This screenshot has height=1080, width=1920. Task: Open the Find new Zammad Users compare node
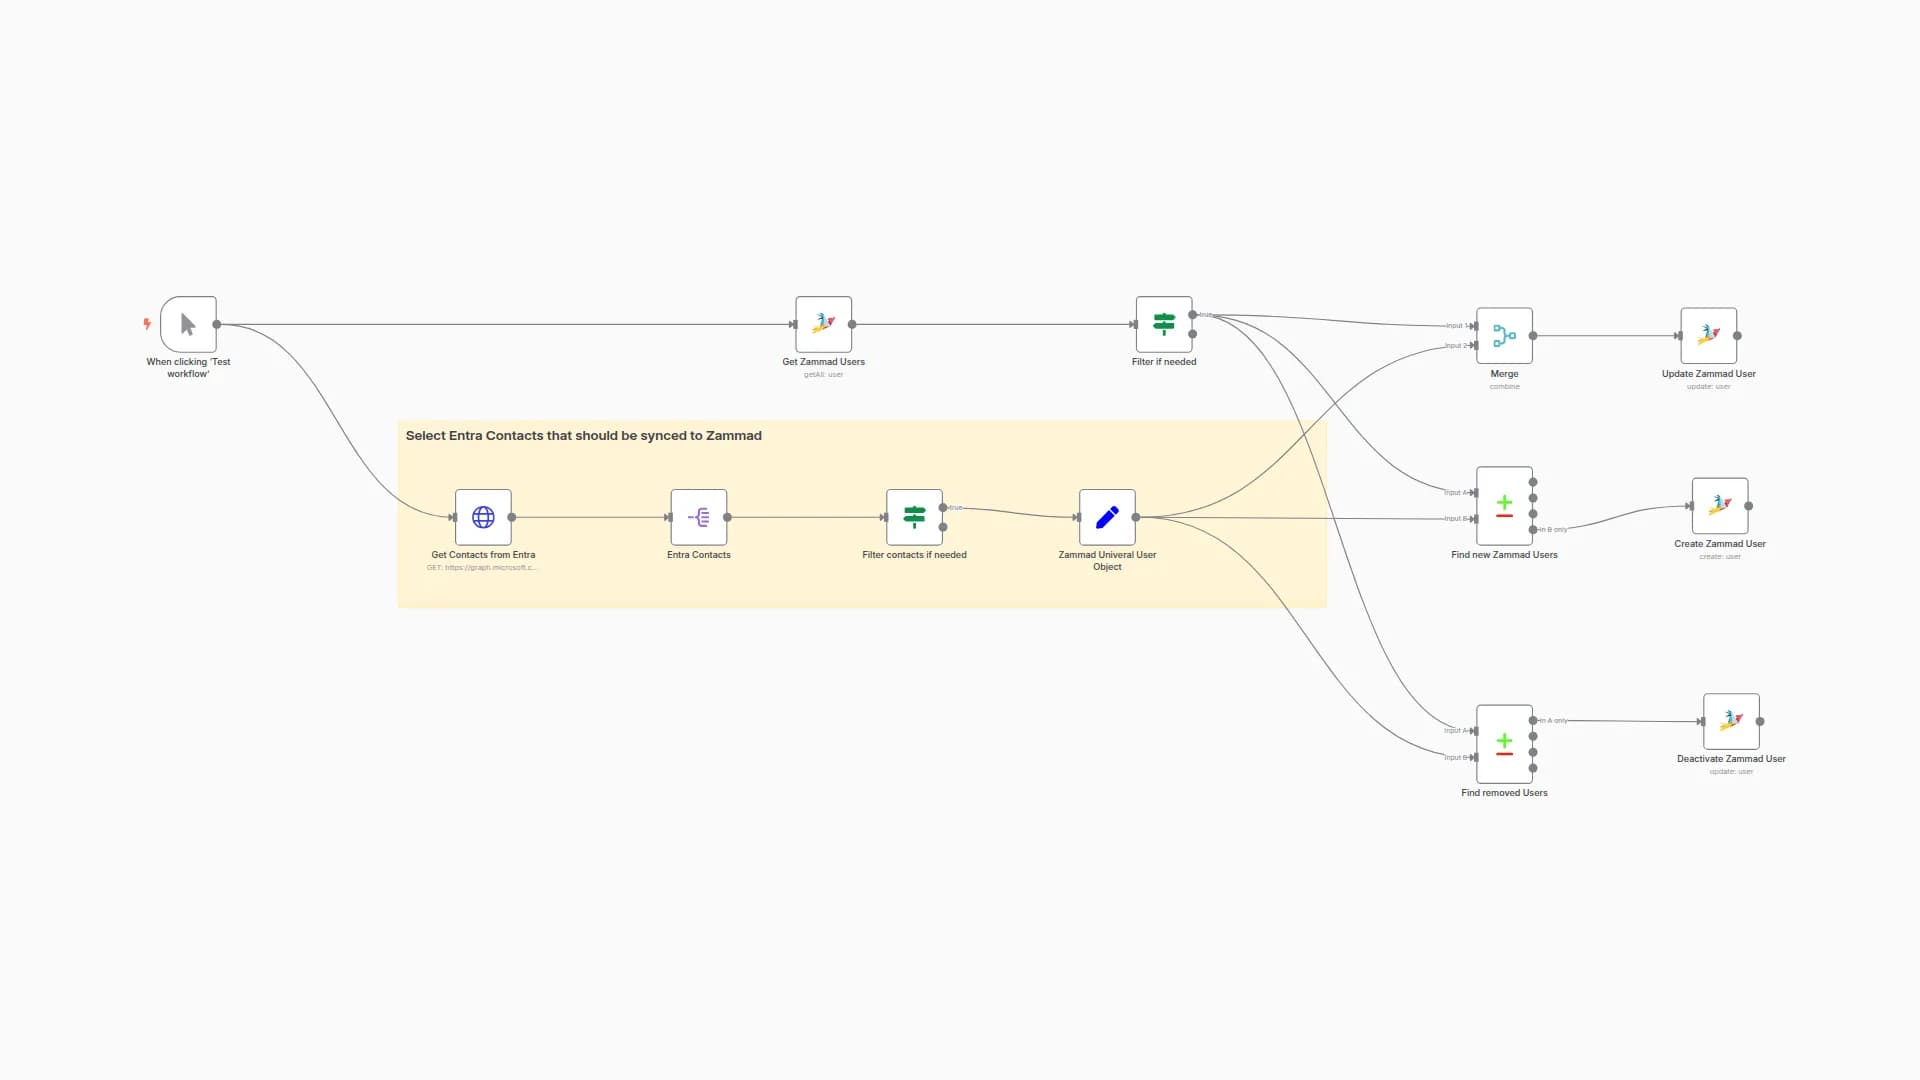[1504, 506]
